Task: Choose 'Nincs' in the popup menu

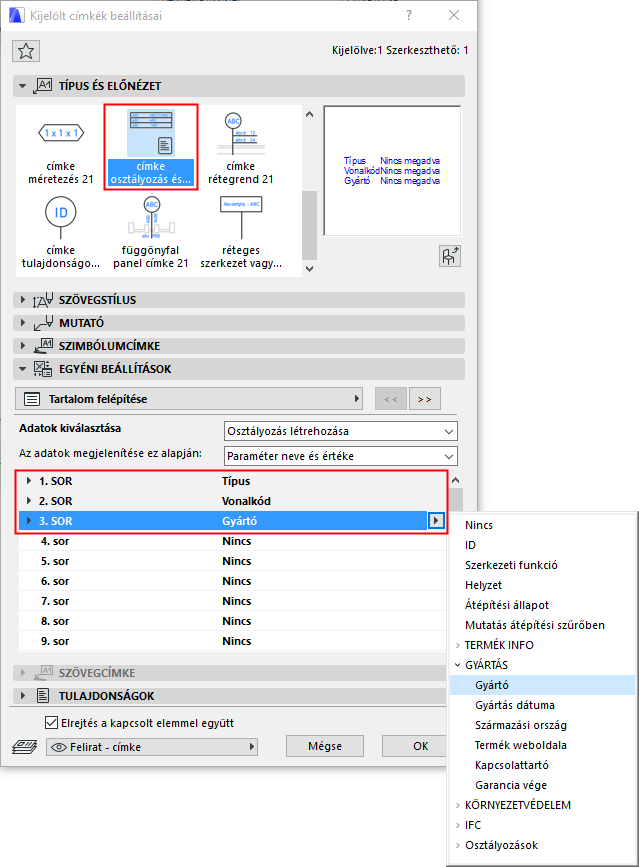Action: coord(542,525)
